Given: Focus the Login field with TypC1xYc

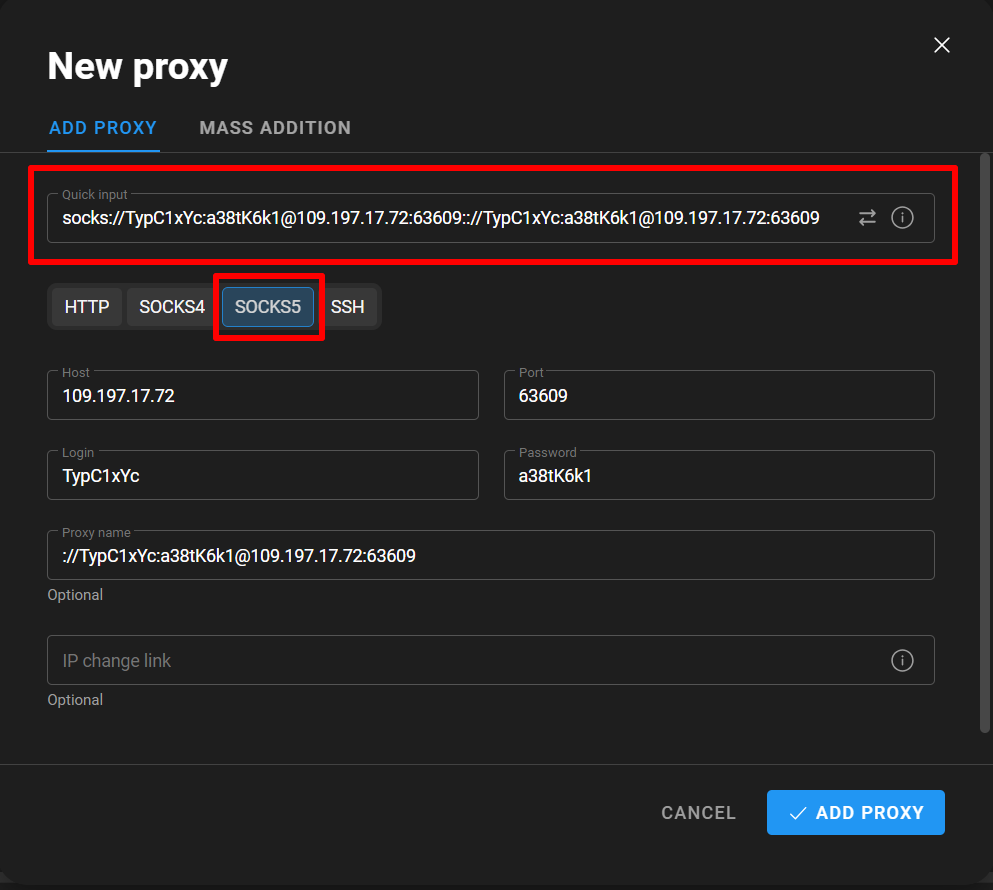Looking at the screenshot, I should click(x=262, y=476).
